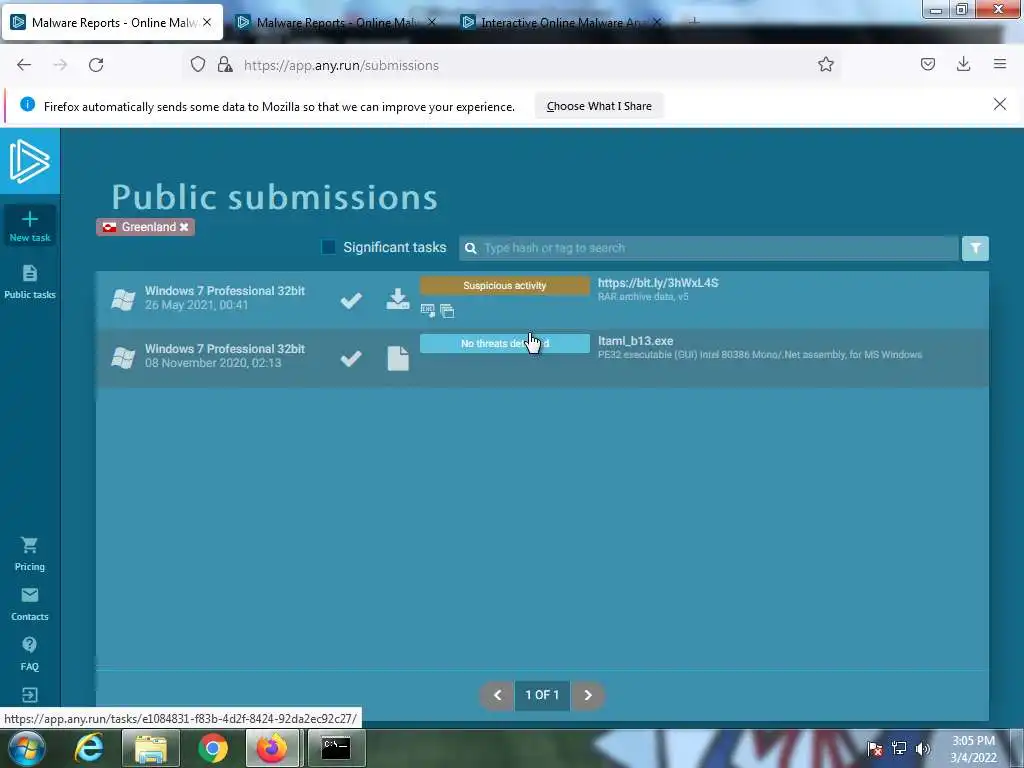
Task: Open Public tasks in sidebar
Action: point(29,282)
